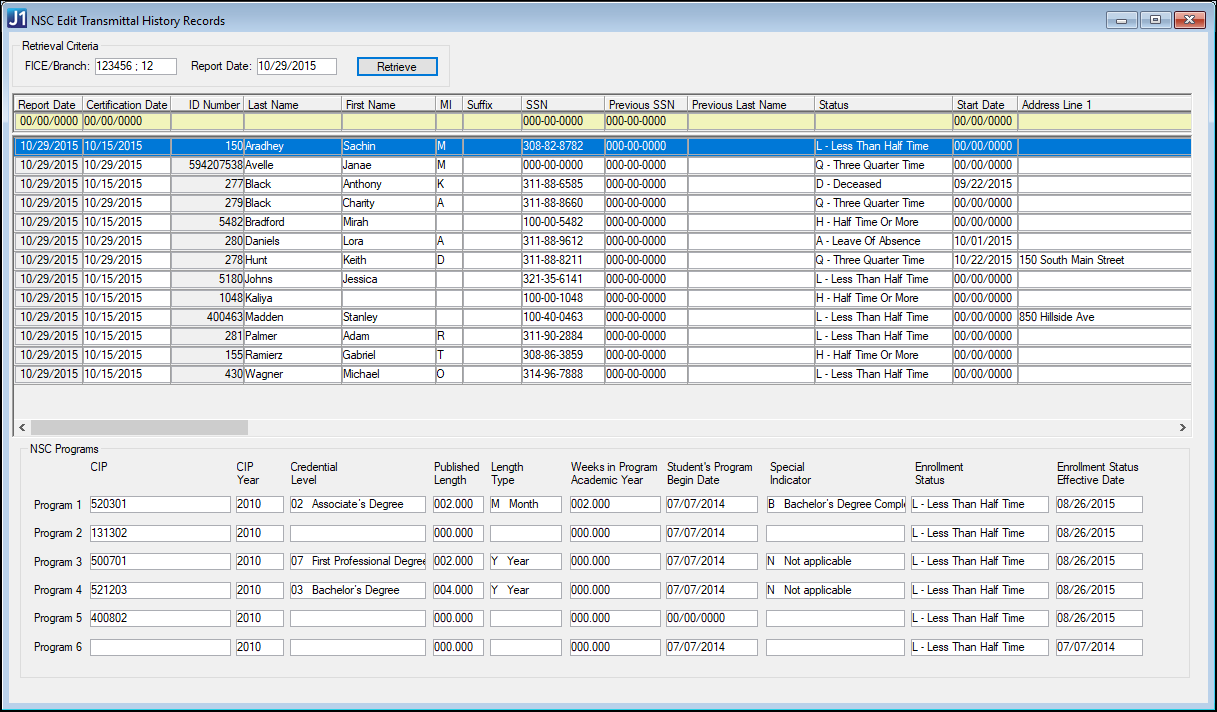
Task: Open Program 4 Special Indicator Not applicable field
Action: point(834,590)
